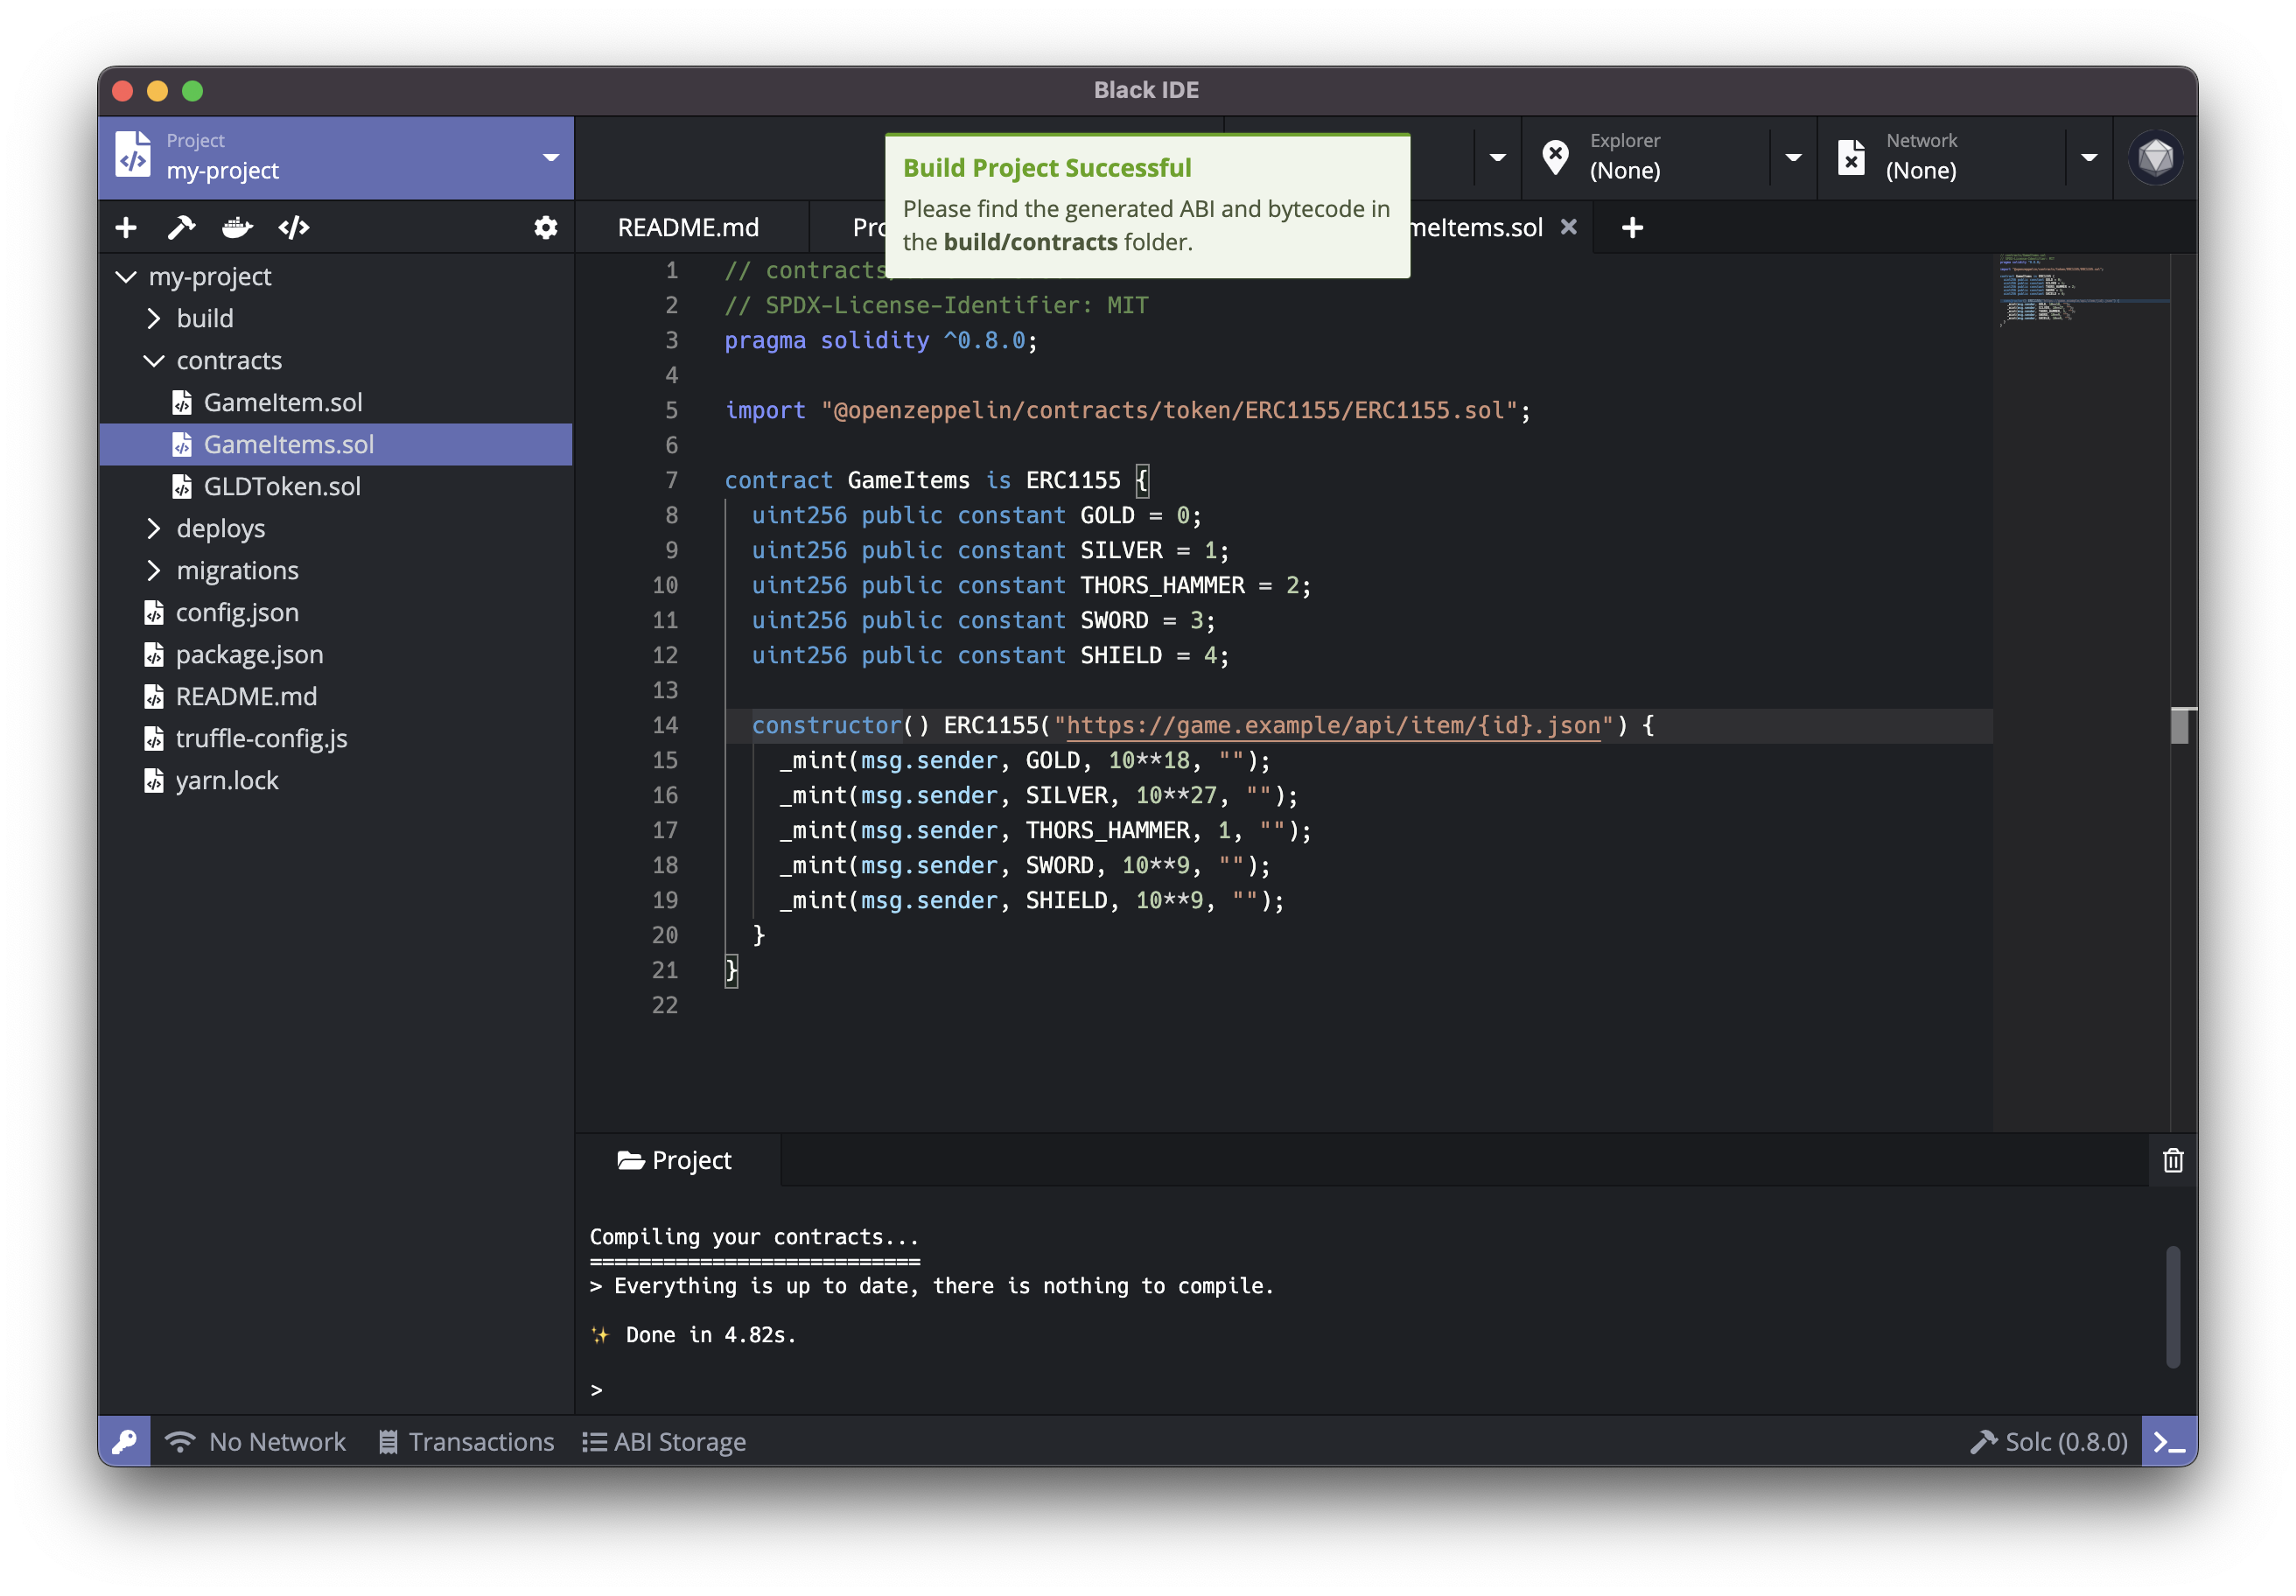Click the key icon in bottom status bar
The height and width of the screenshot is (1596, 2296).
click(125, 1441)
